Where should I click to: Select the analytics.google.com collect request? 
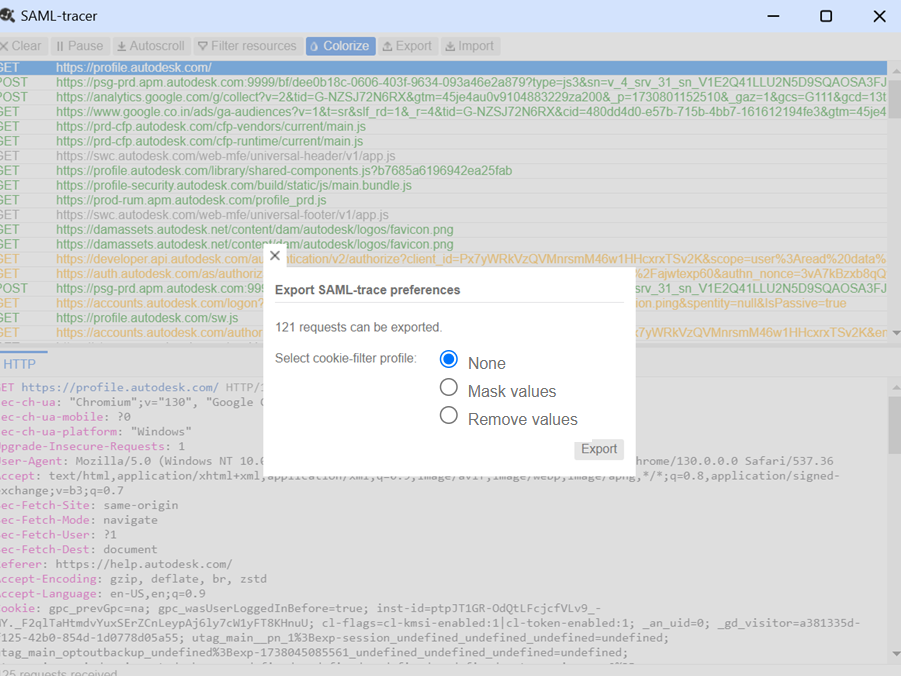click(x=443, y=97)
